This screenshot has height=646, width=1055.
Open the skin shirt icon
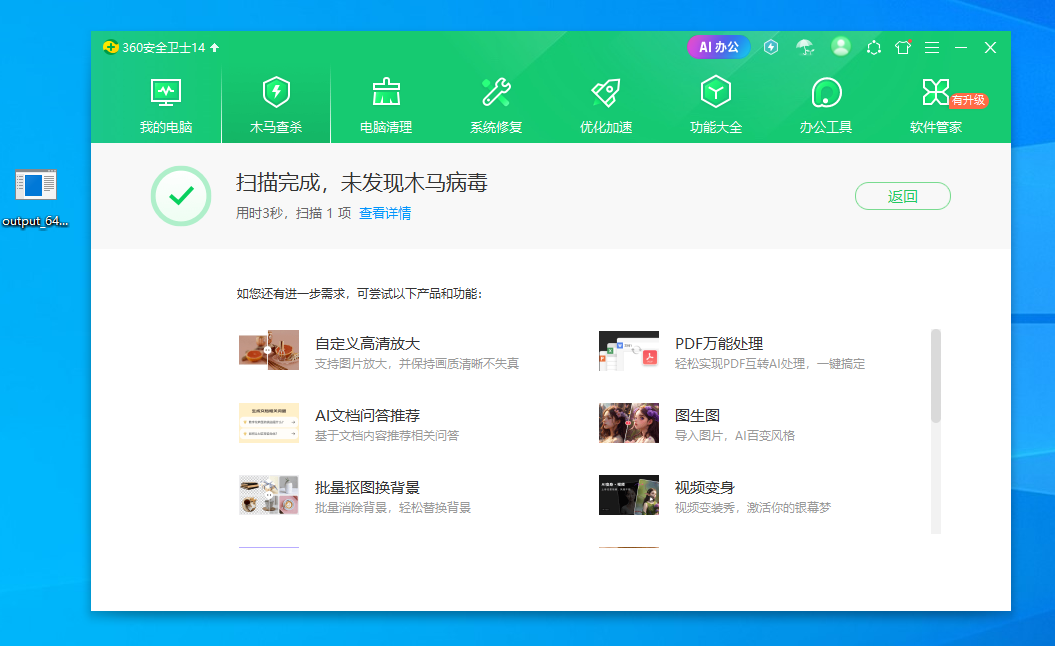(902, 47)
